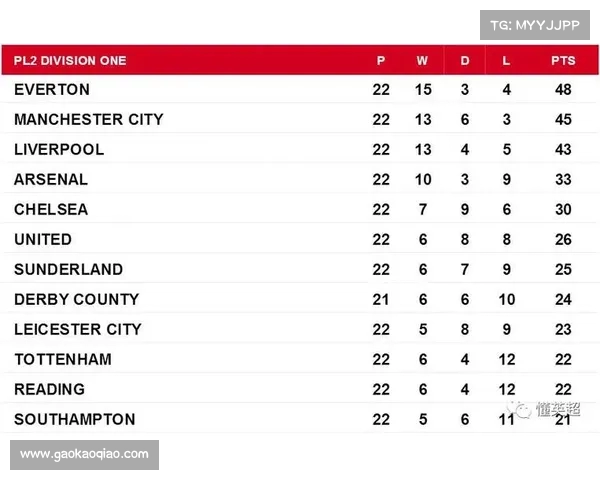The image size is (600, 480).
Task: Select the Everton team row
Action: [52, 89]
